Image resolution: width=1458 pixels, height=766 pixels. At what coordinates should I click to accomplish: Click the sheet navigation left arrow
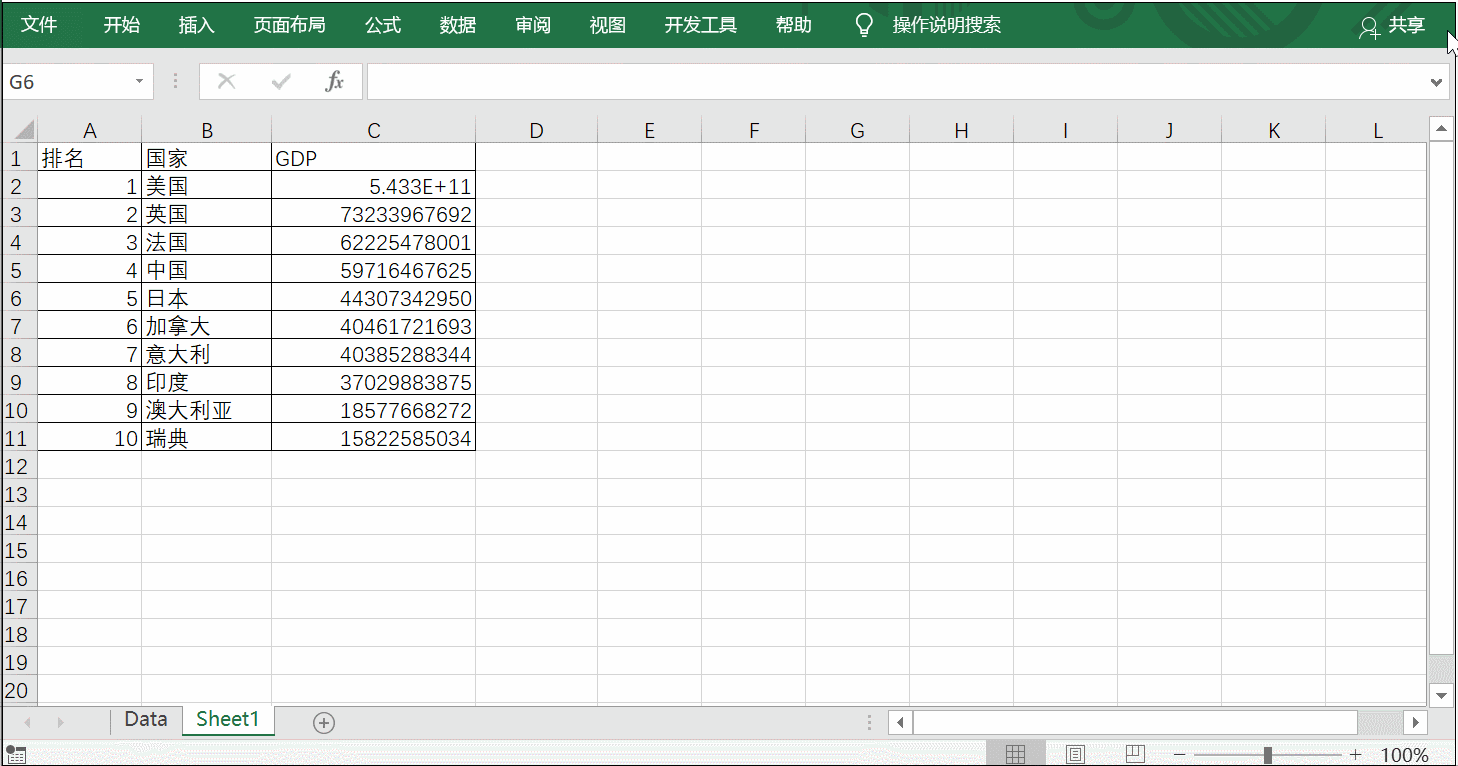pyautogui.click(x=27, y=721)
